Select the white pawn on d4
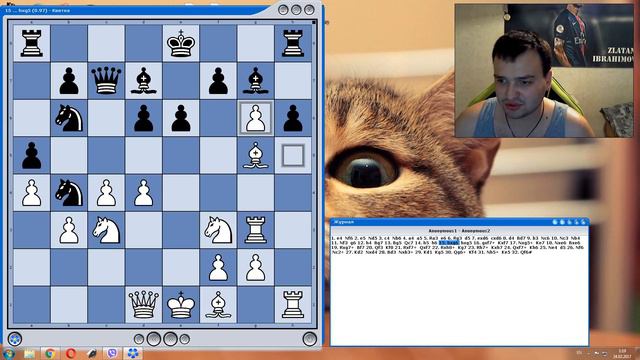Viewport: 640px width, 360px height. [143, 193]
